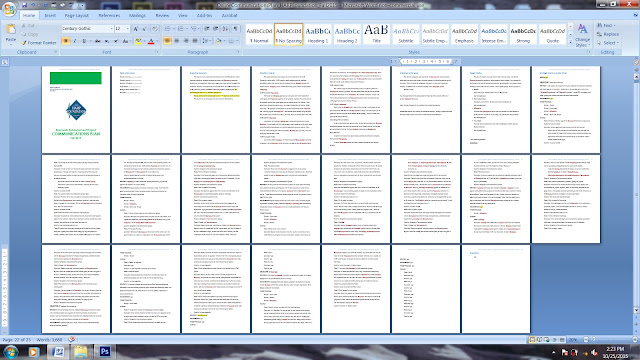Select the green cover page thumbnail

[76, 109]
